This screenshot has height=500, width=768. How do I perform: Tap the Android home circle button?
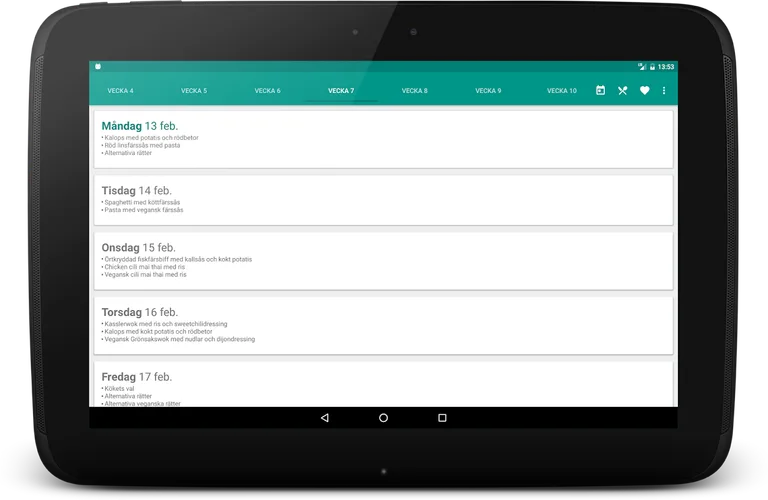(x=383, y=418)
